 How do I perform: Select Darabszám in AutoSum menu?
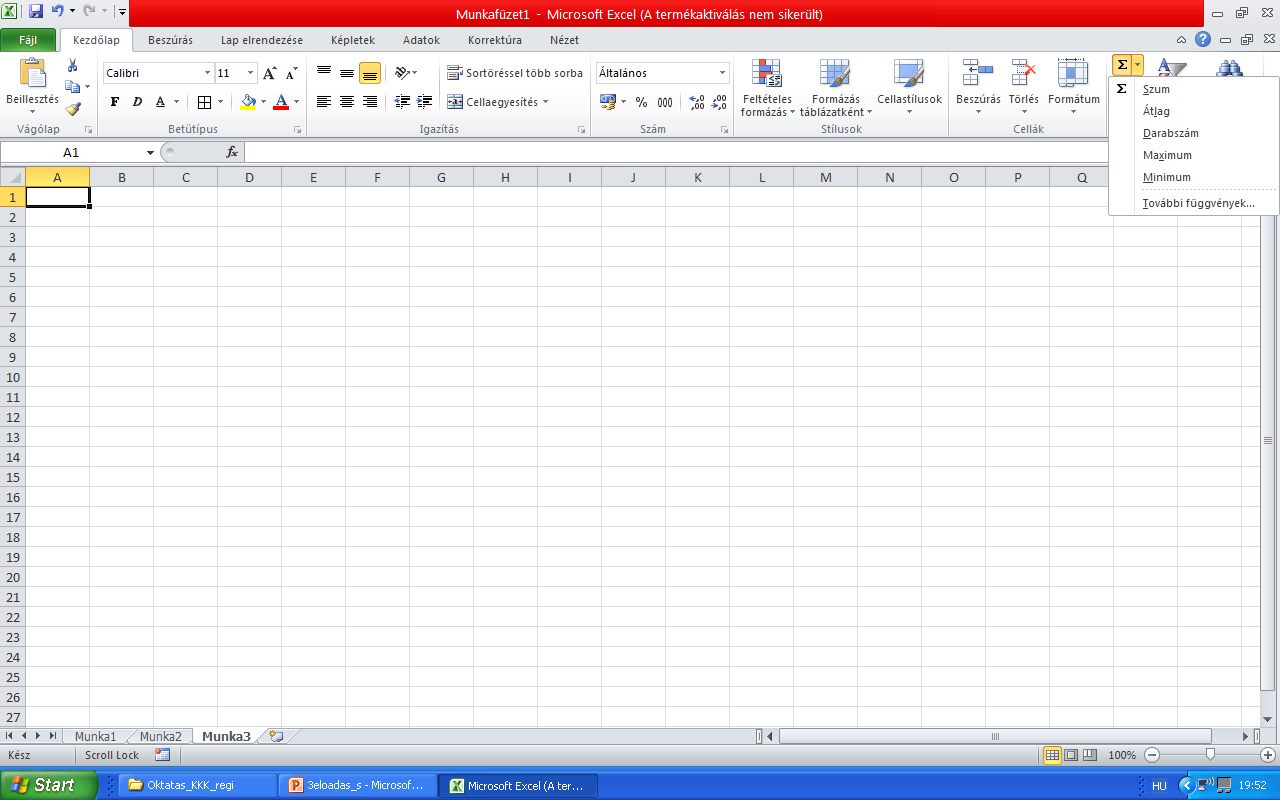point(1194,133)
